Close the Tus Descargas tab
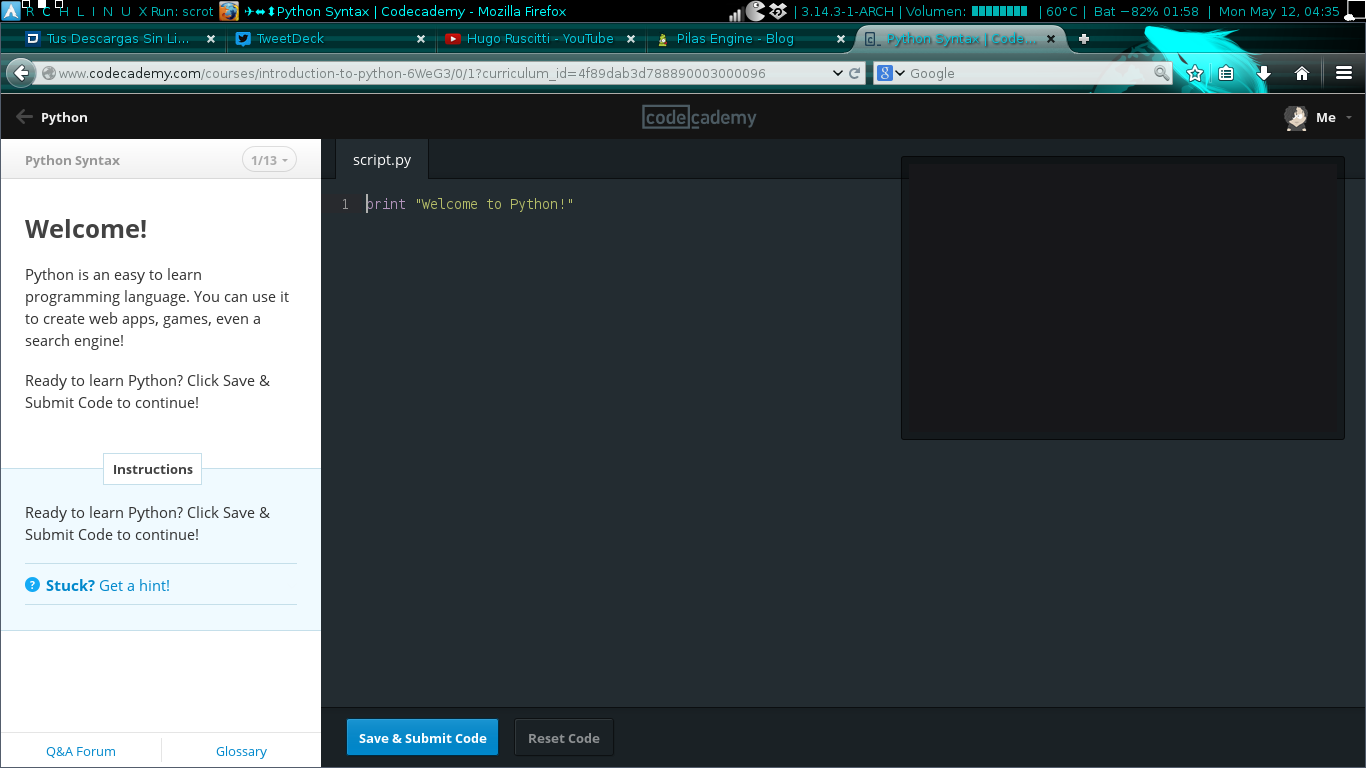This screenshot has height=768, width=1366. point(211,39)
